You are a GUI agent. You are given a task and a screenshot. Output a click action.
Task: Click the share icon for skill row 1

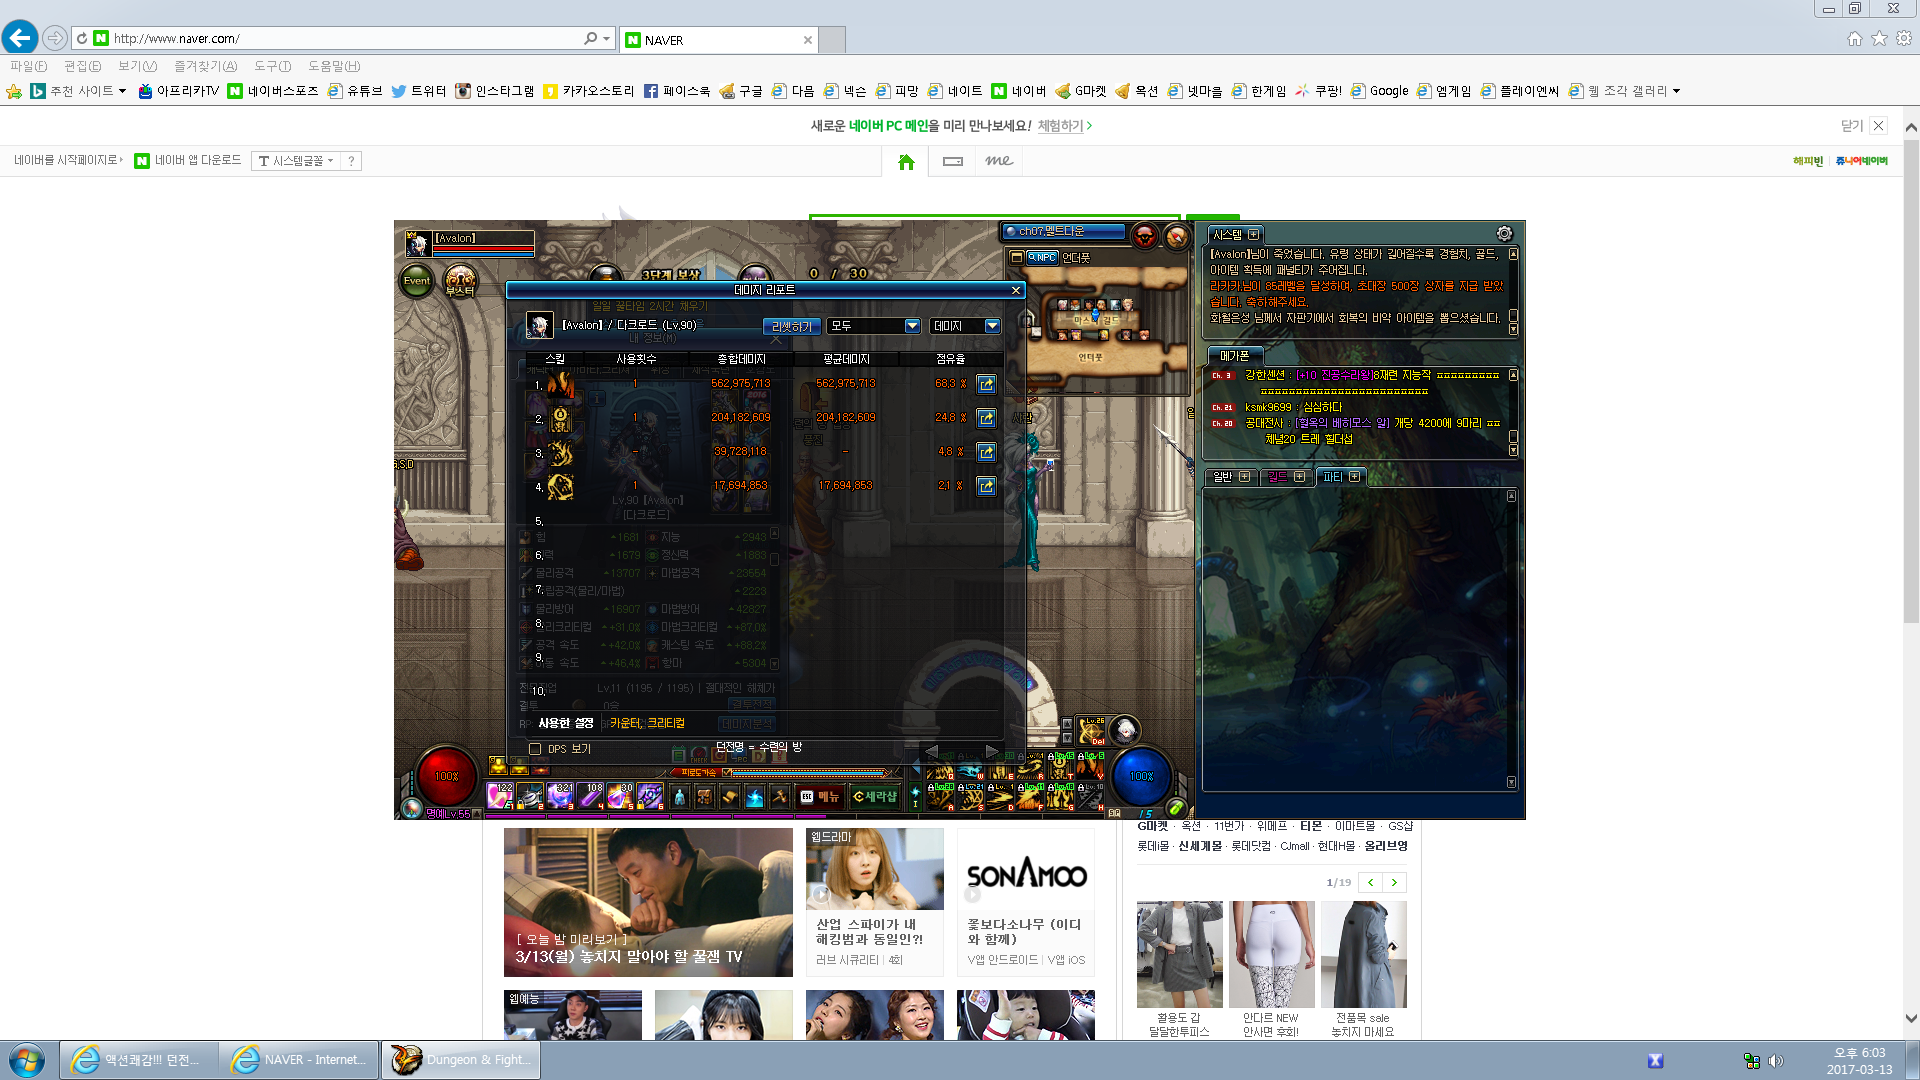[x=986, y=384]
